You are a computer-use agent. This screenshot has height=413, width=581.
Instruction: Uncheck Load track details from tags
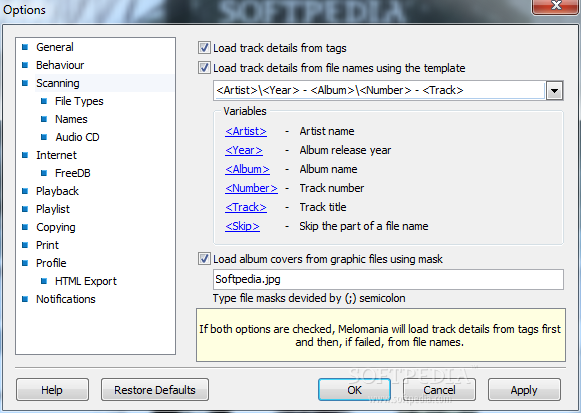204,48
